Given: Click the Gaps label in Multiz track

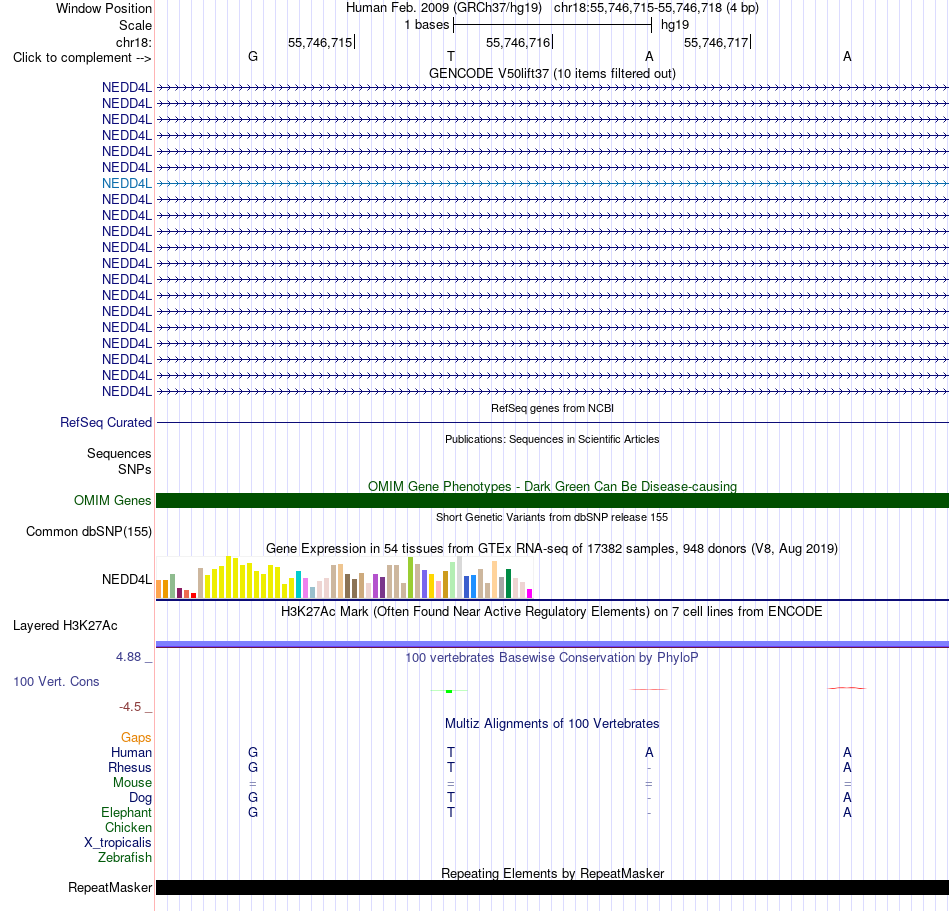Looking at the screenshot, I should [136, 737].
